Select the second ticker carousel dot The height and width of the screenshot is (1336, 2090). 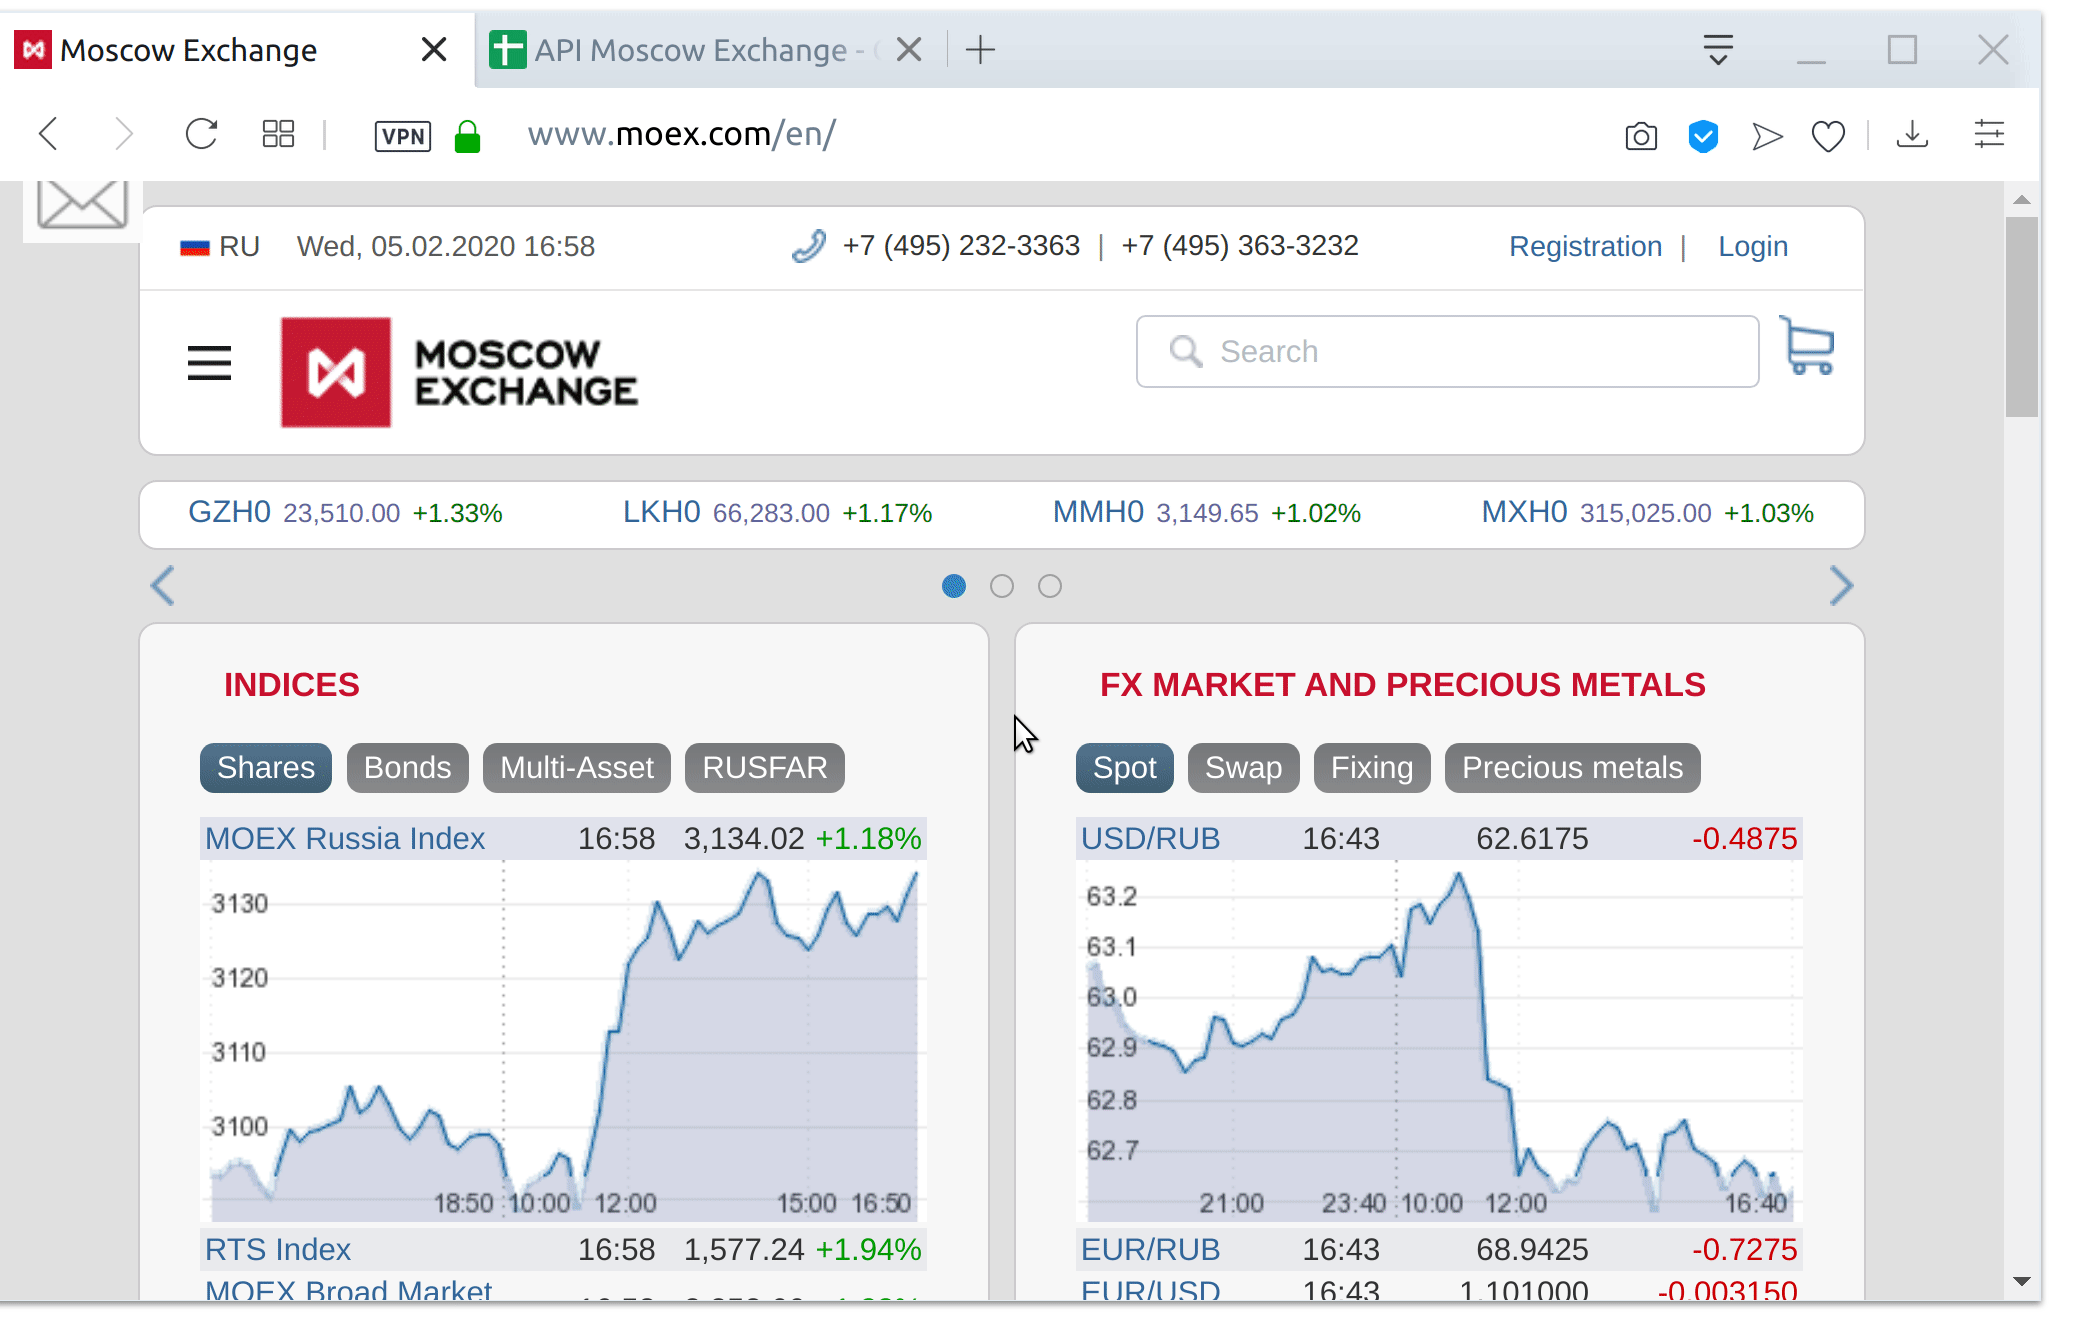tap(1001, 586)
